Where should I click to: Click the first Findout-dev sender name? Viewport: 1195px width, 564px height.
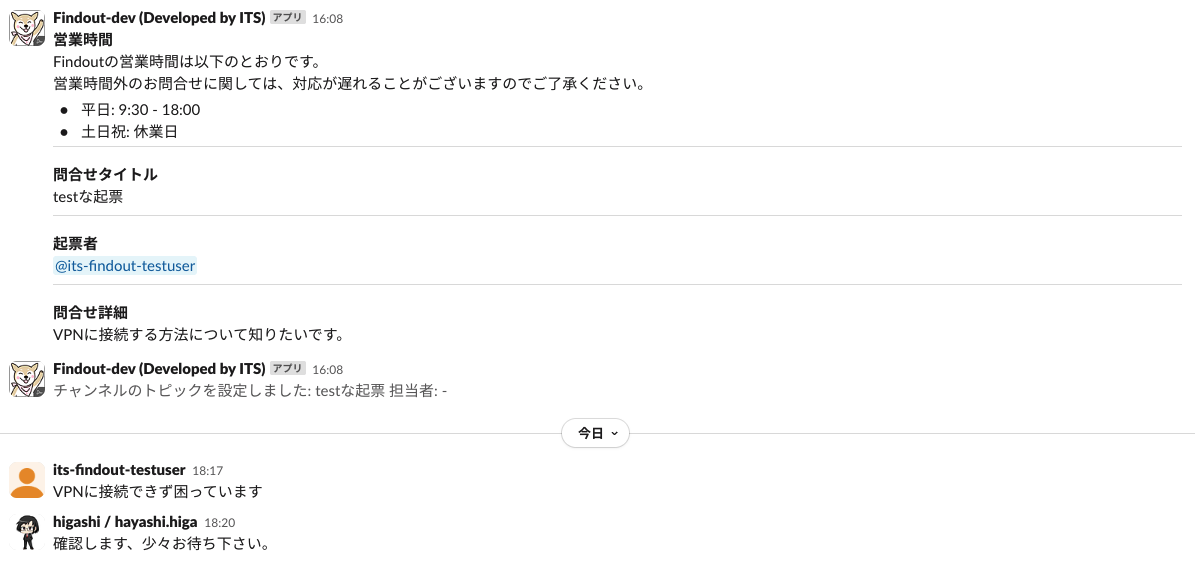[159, 18]
